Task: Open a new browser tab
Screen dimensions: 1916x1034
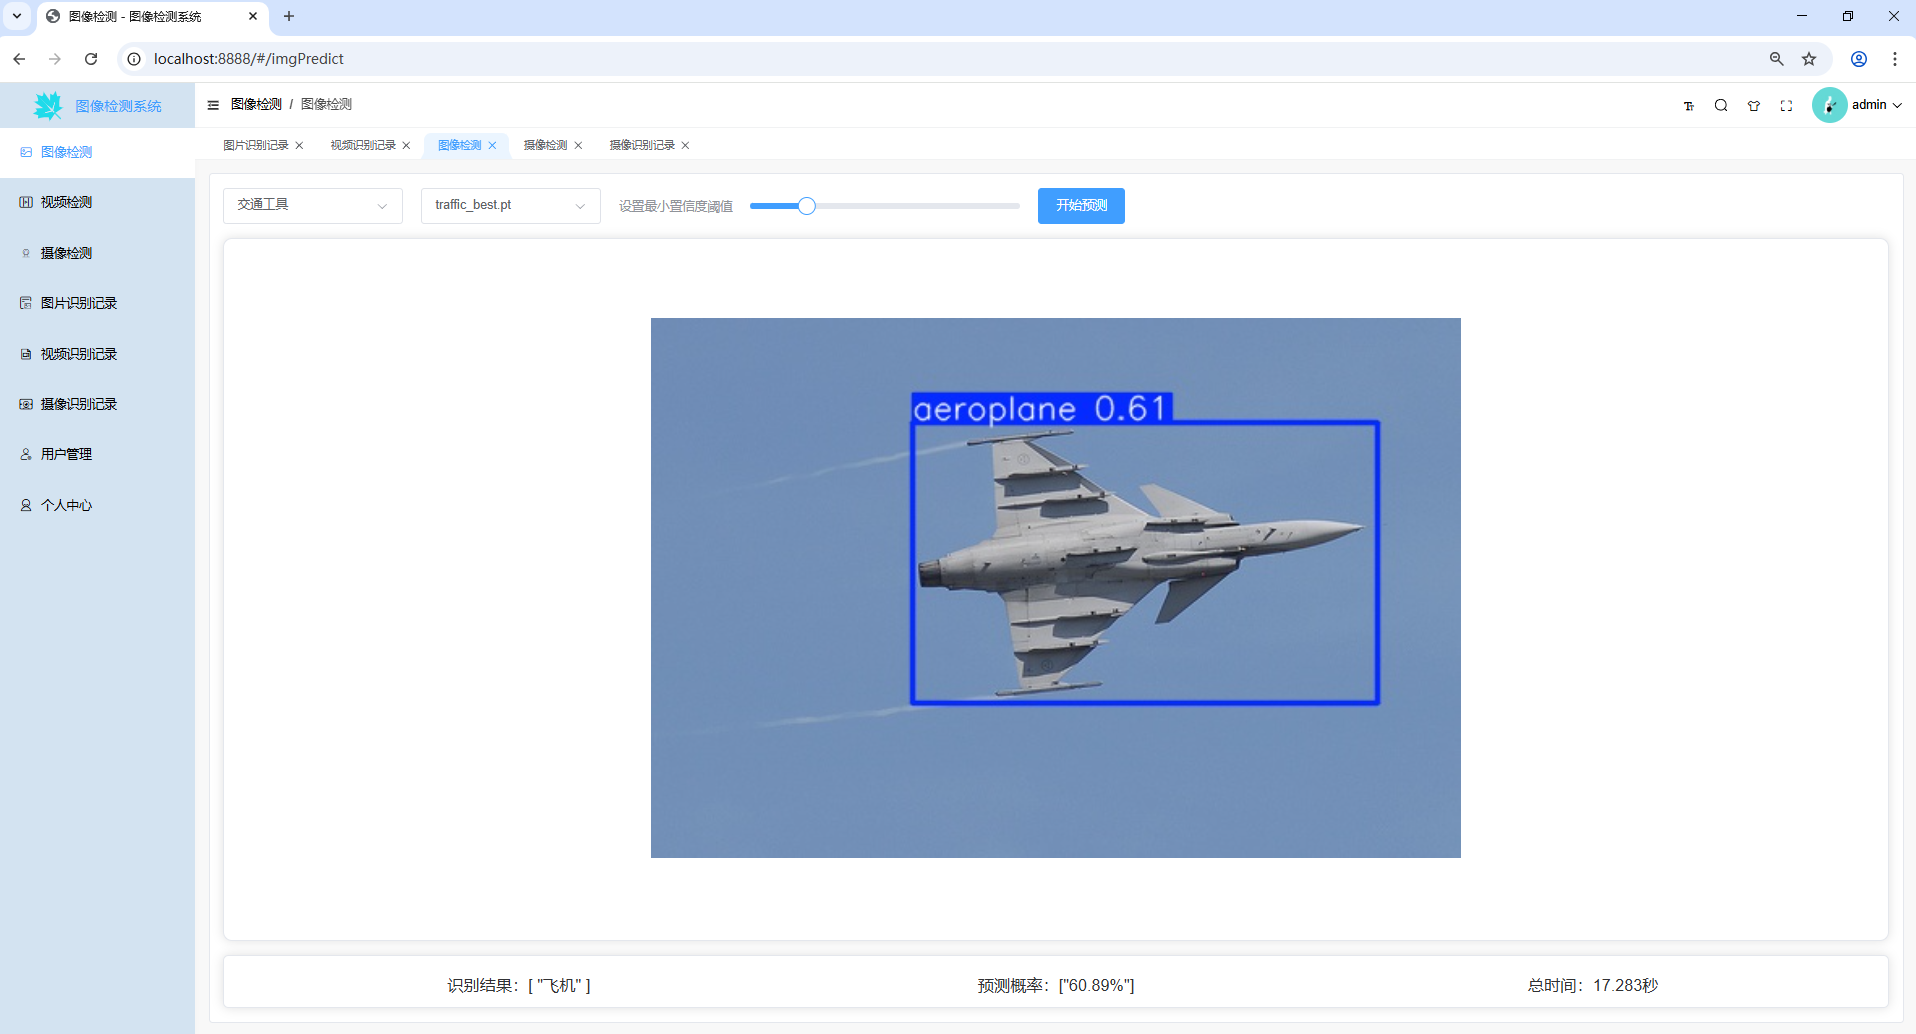Action: pyautogui.click(x=289, y=16)
